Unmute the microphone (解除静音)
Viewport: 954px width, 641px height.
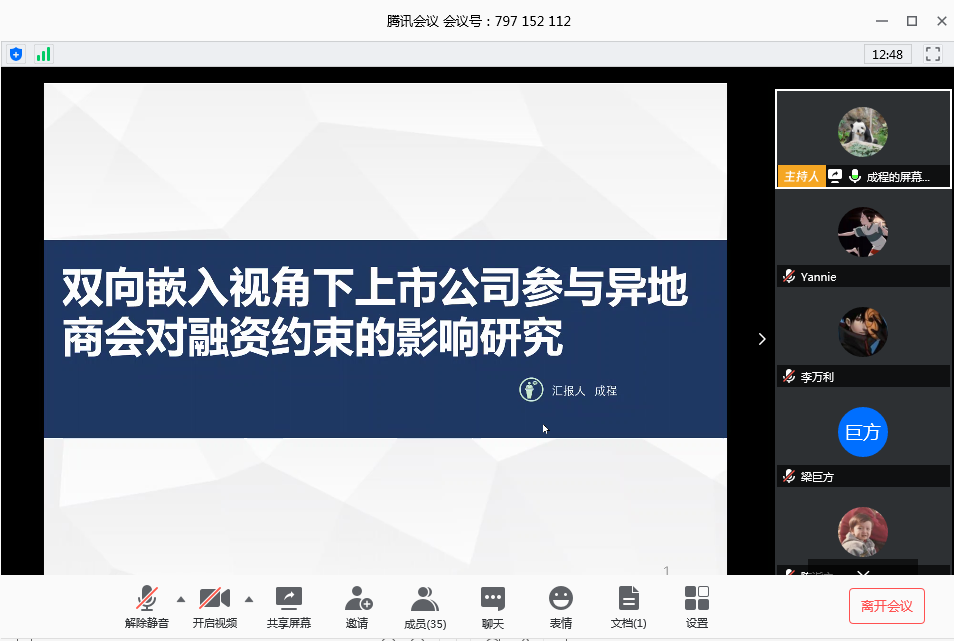tap(147, 600)
